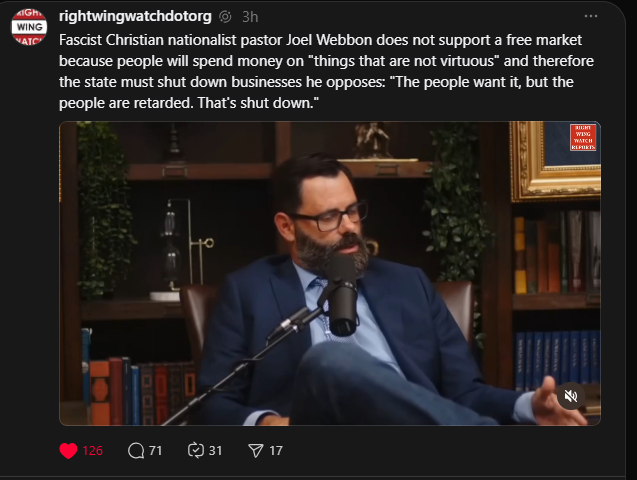
Task: Open replies with the comment bubble icon
Action: click(136, 451)
